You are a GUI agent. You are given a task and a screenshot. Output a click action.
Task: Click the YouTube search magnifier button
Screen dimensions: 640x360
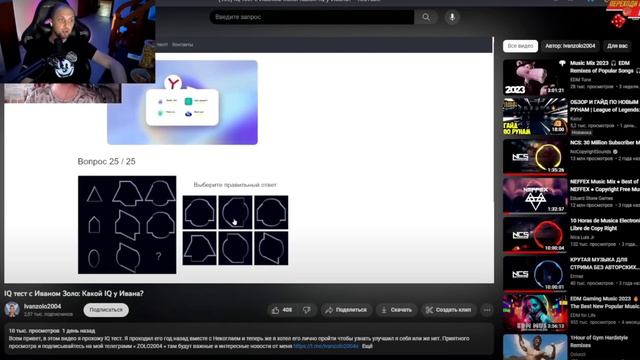pos(426,17)
